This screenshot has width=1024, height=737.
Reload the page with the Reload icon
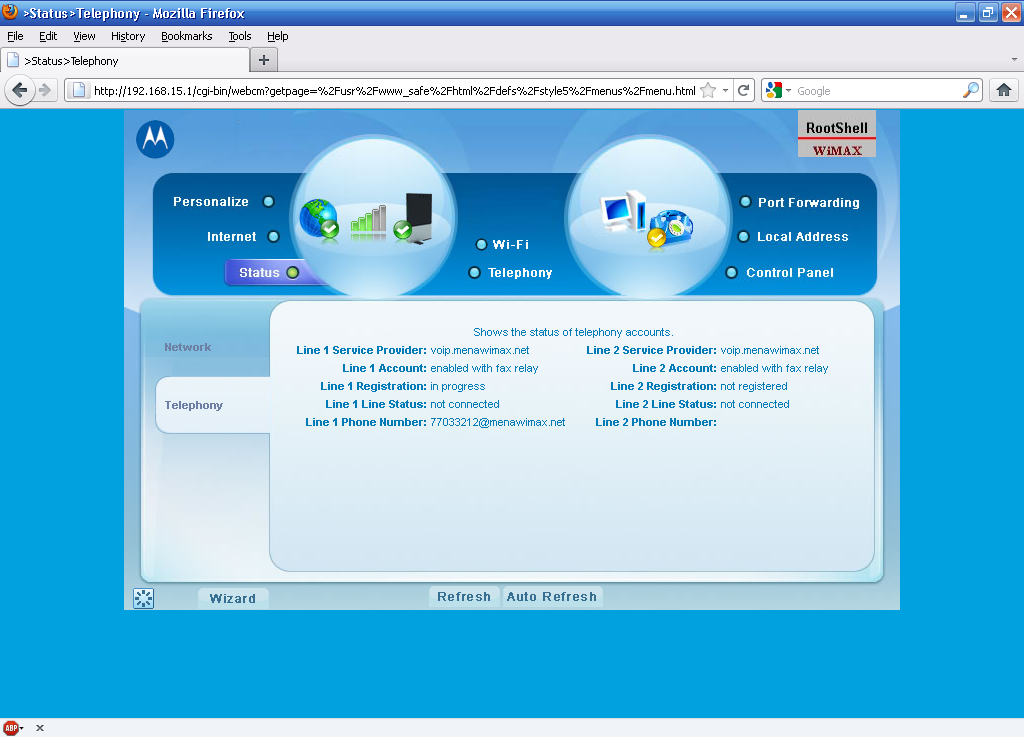click(743, 90)
